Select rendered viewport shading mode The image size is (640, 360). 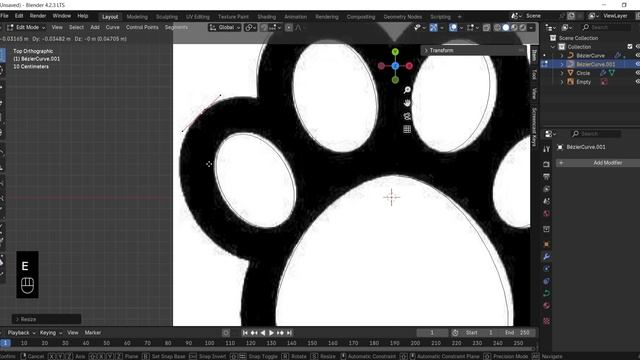point(522,27)
